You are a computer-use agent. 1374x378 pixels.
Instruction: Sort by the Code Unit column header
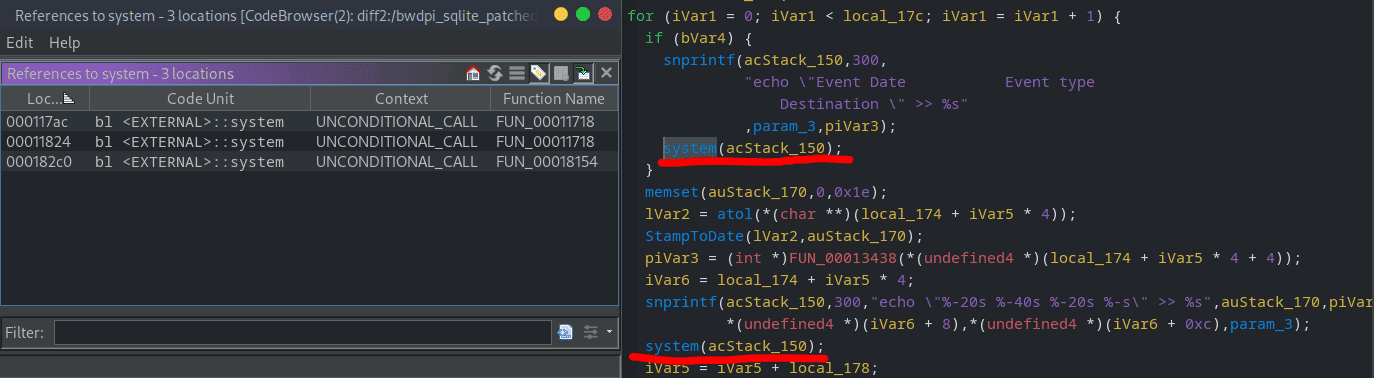coord(200,99)
